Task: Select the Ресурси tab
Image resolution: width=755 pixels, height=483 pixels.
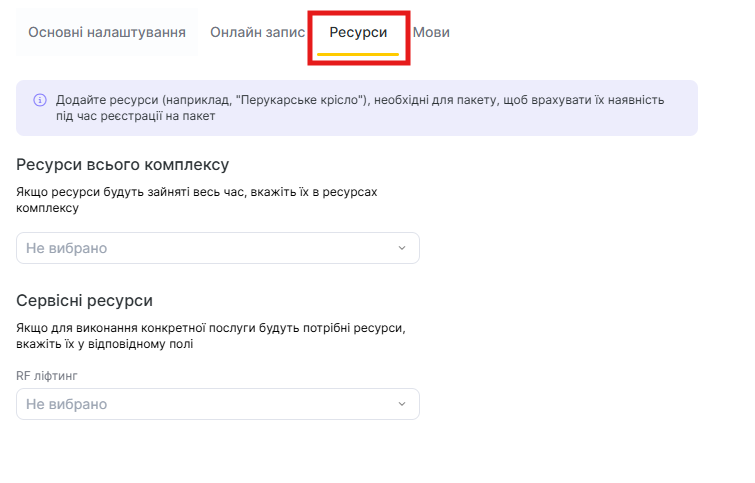Action: coord(358,32)
